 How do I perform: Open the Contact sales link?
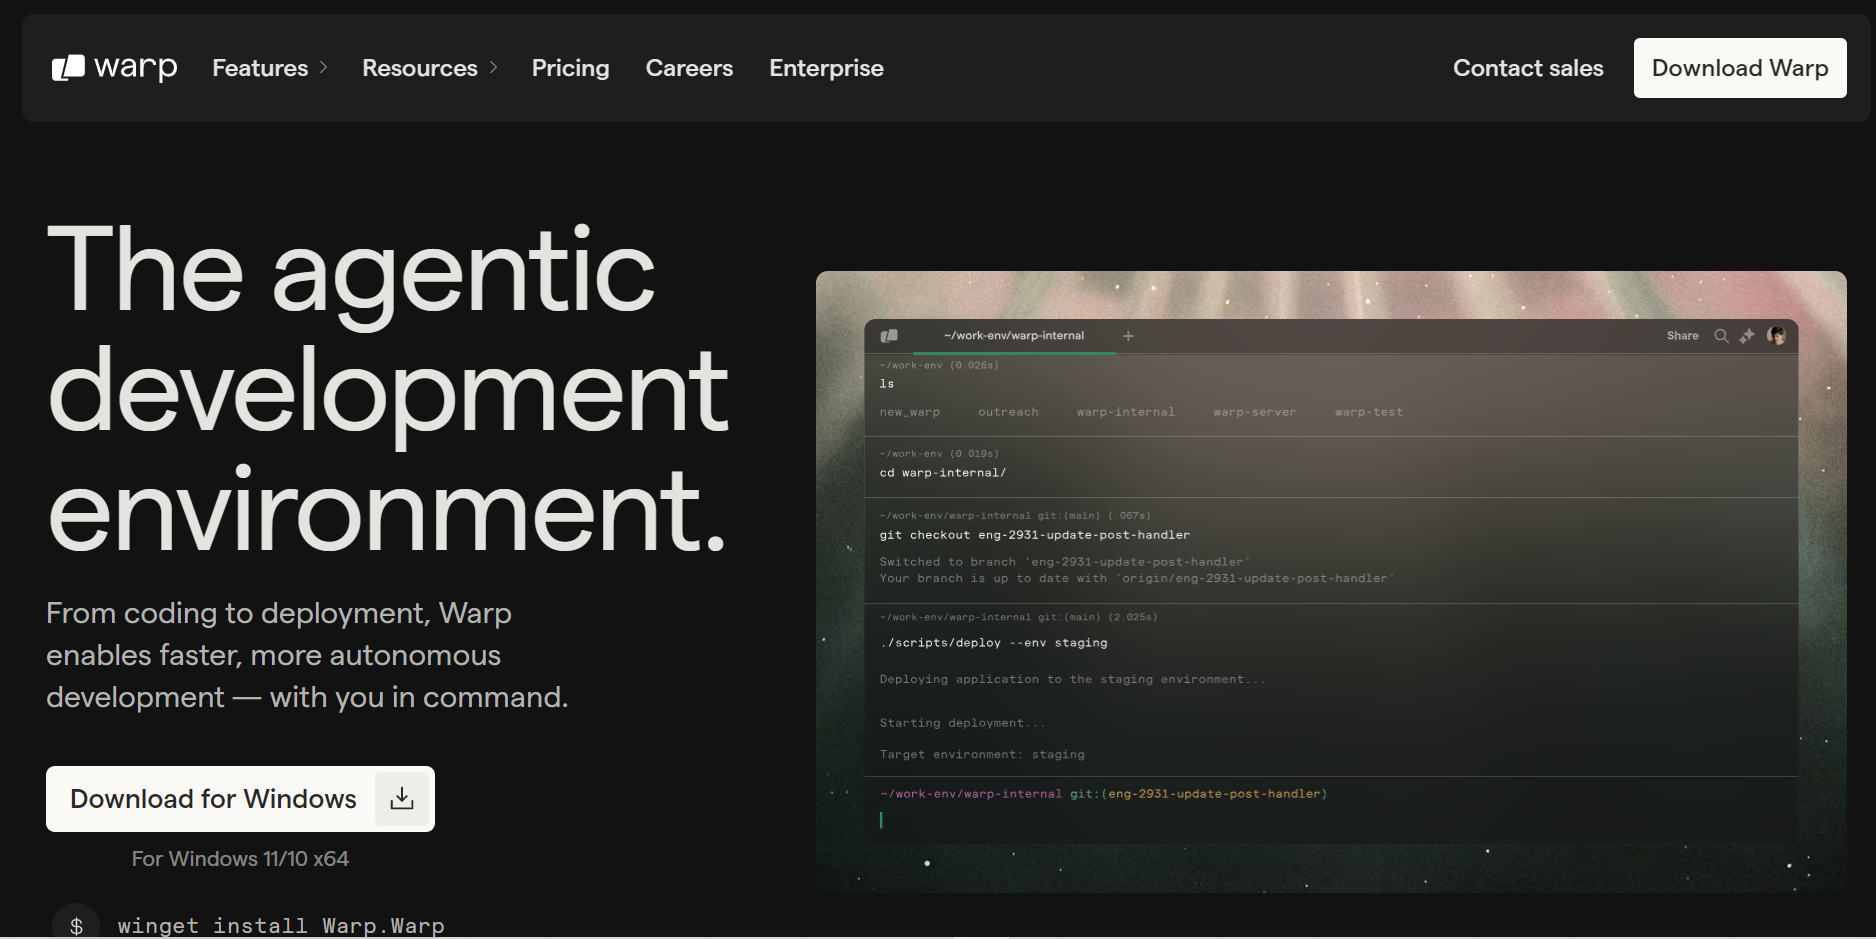[x=1528, y=68]
